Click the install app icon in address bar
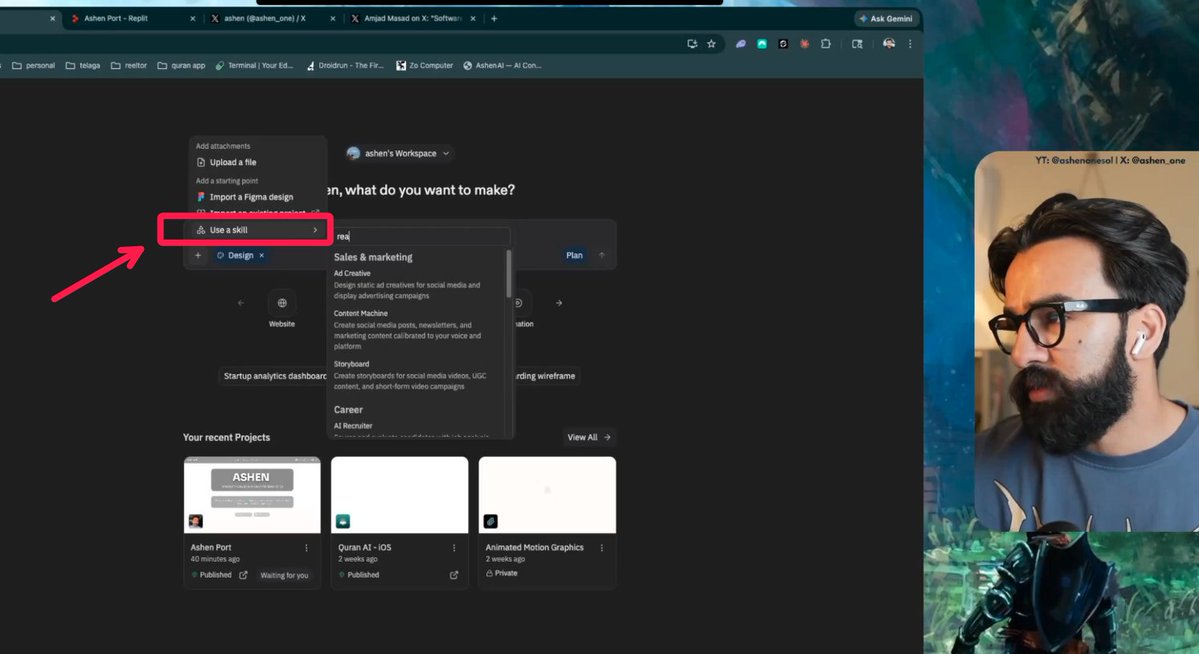 coord(692,44)
